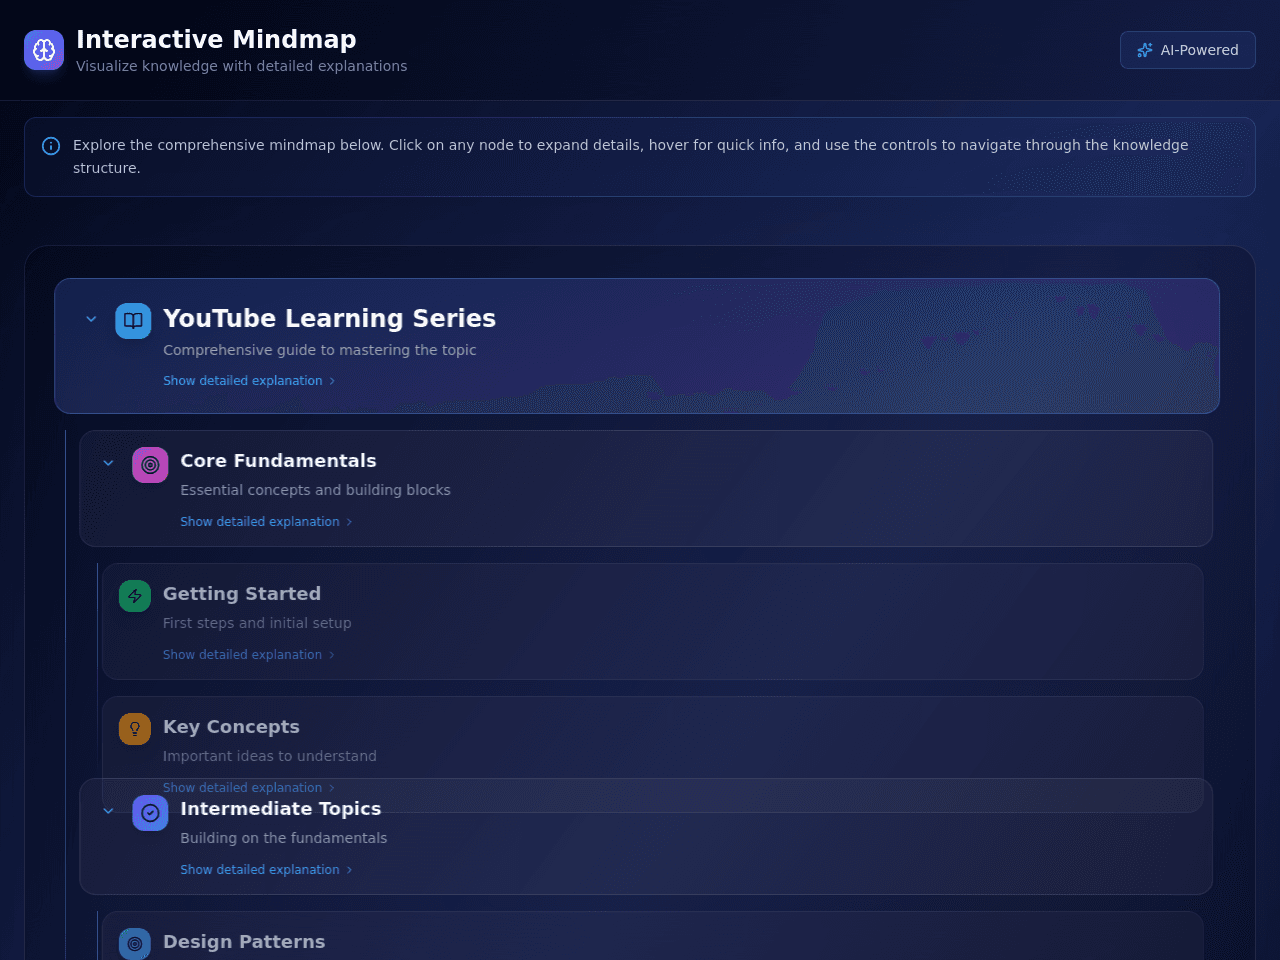Select the Intermediate Topics node title
Image resolution: width=1280 pixels, height=960 pixels.
click(280, 809)
